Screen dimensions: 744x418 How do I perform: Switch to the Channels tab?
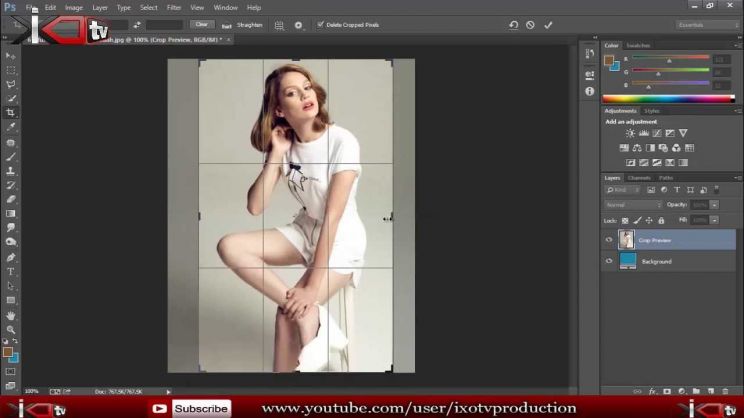(638, 178)
